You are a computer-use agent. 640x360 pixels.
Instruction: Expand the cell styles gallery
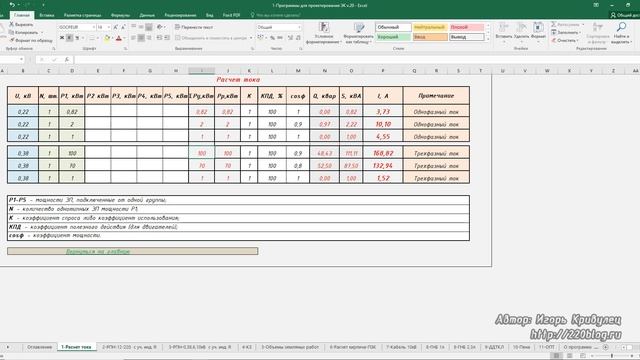click(x=488, y=40)
